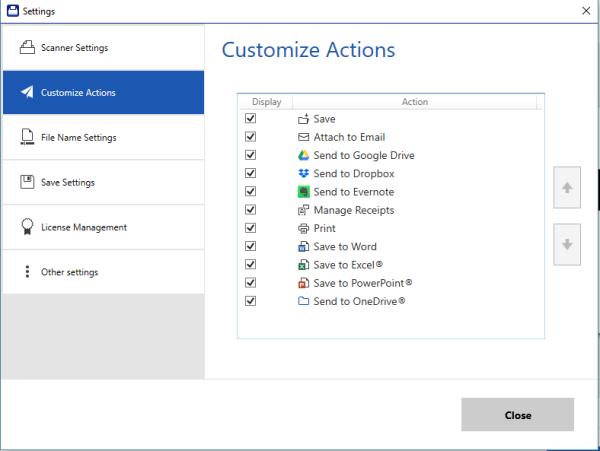Click the Print printer icon
Image resolution: width=600 pixels, height=451 pixels.
[x=304, y=228]
